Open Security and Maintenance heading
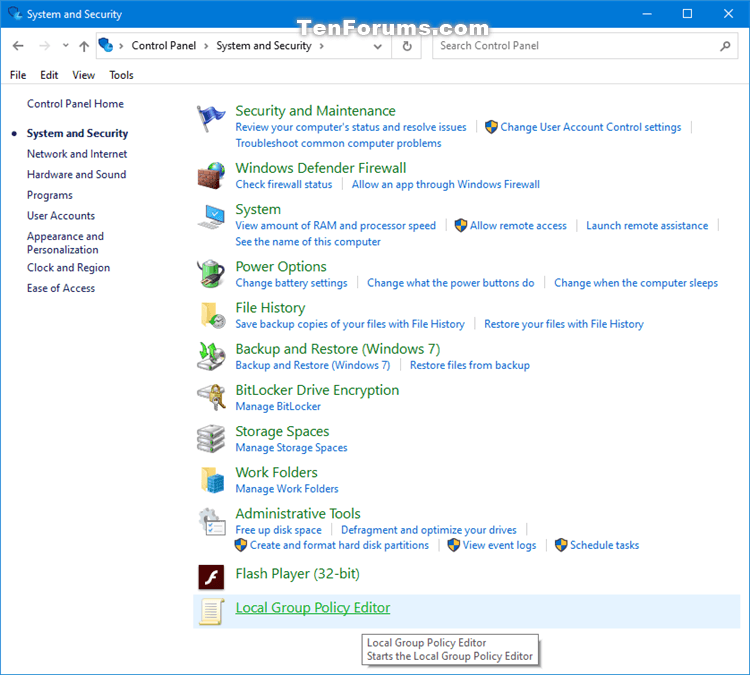Image resolution: width=750 pixels, height=675 pixels. pyautogui.click(x=315, y=111)
